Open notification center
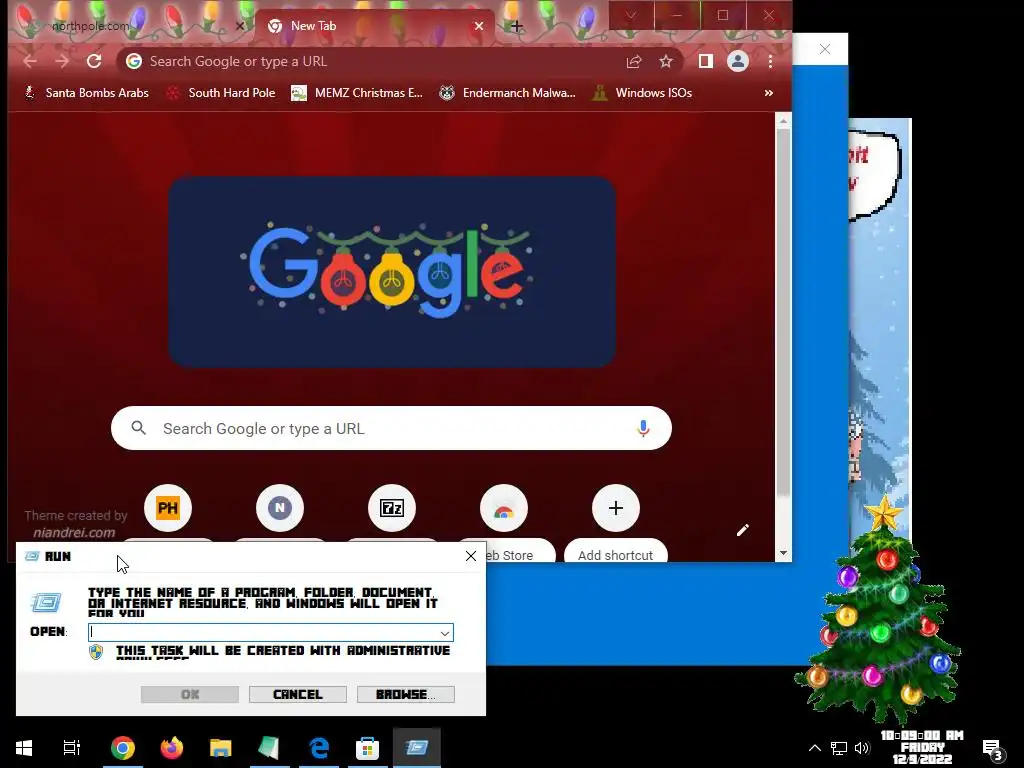Viewport: 1024px width, 768px height. tap(993, 749)
